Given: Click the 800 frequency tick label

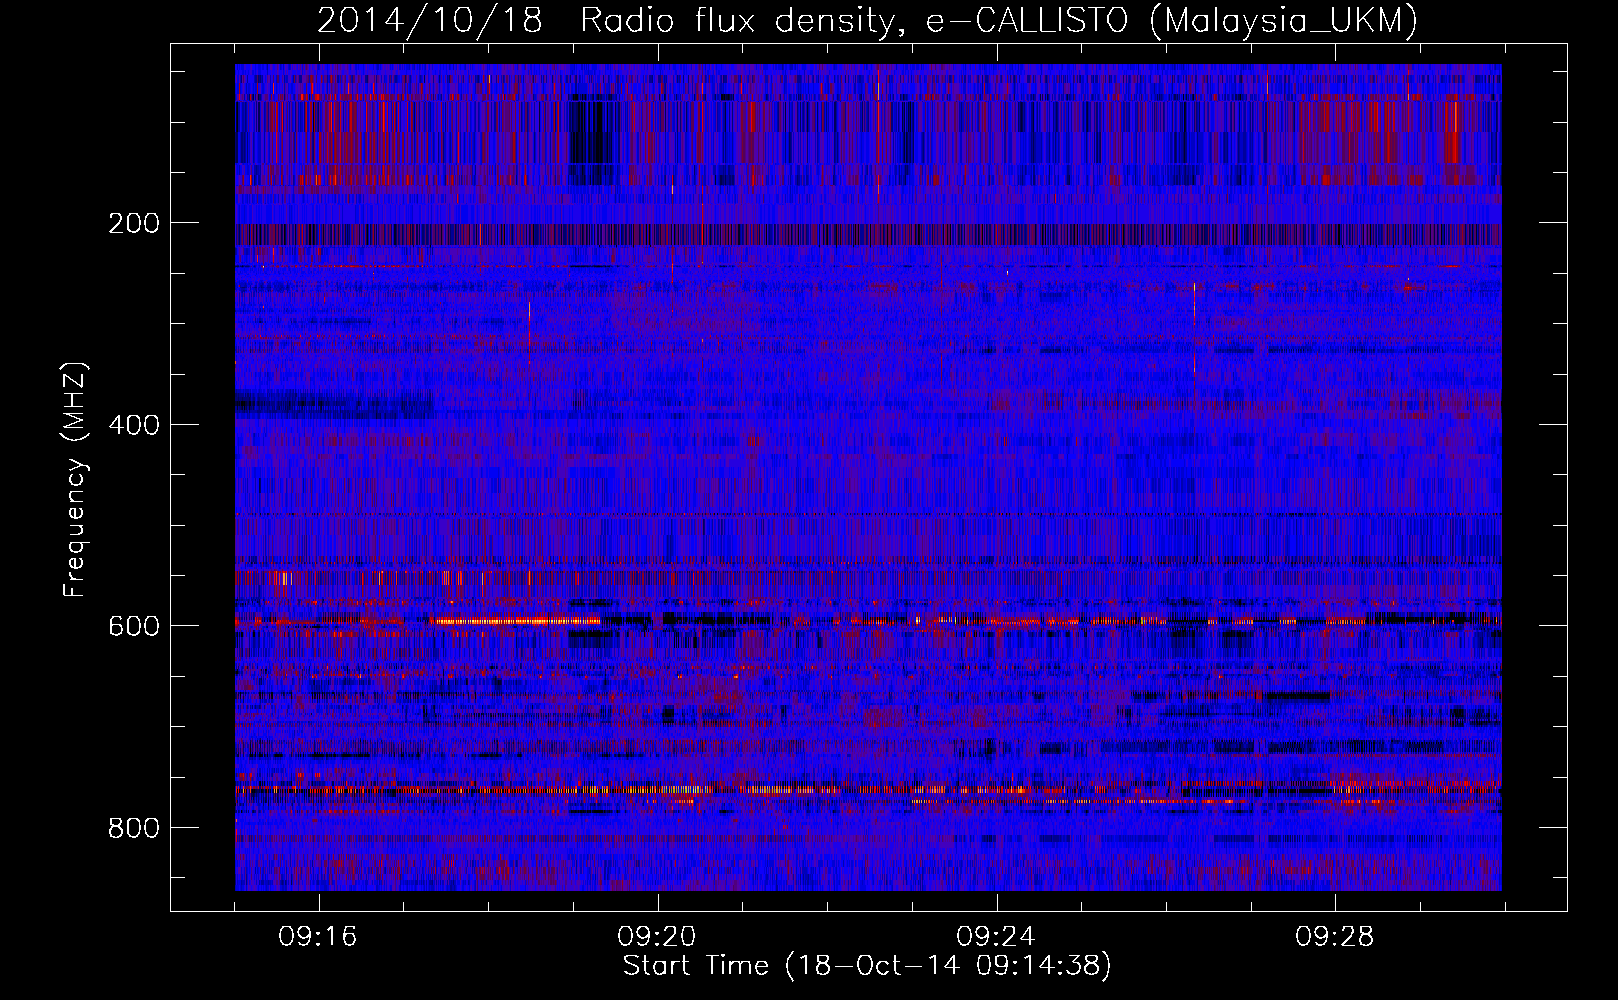Looking at the screenshot, I should click(134, 828).
